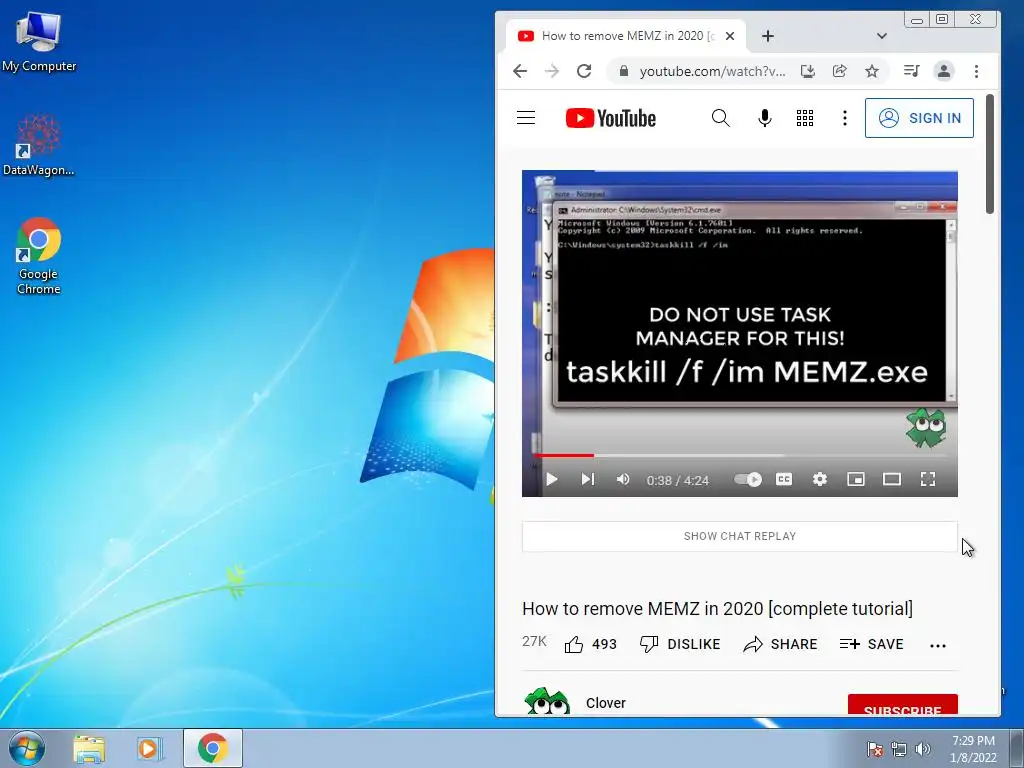Viewport: 1024px width, 768px height.
Task: Click the page vertical scrollbar thumb
Action: 989,154
